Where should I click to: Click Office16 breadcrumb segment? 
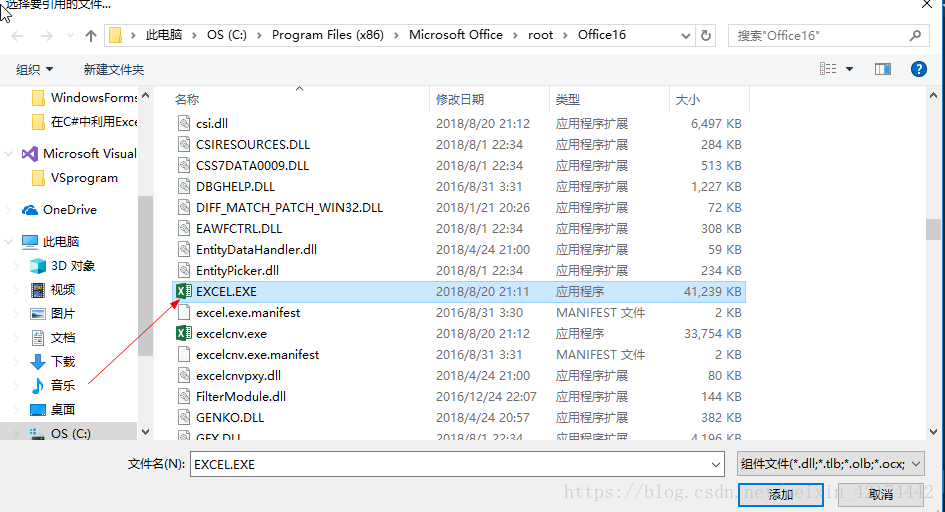pos(601,35)
